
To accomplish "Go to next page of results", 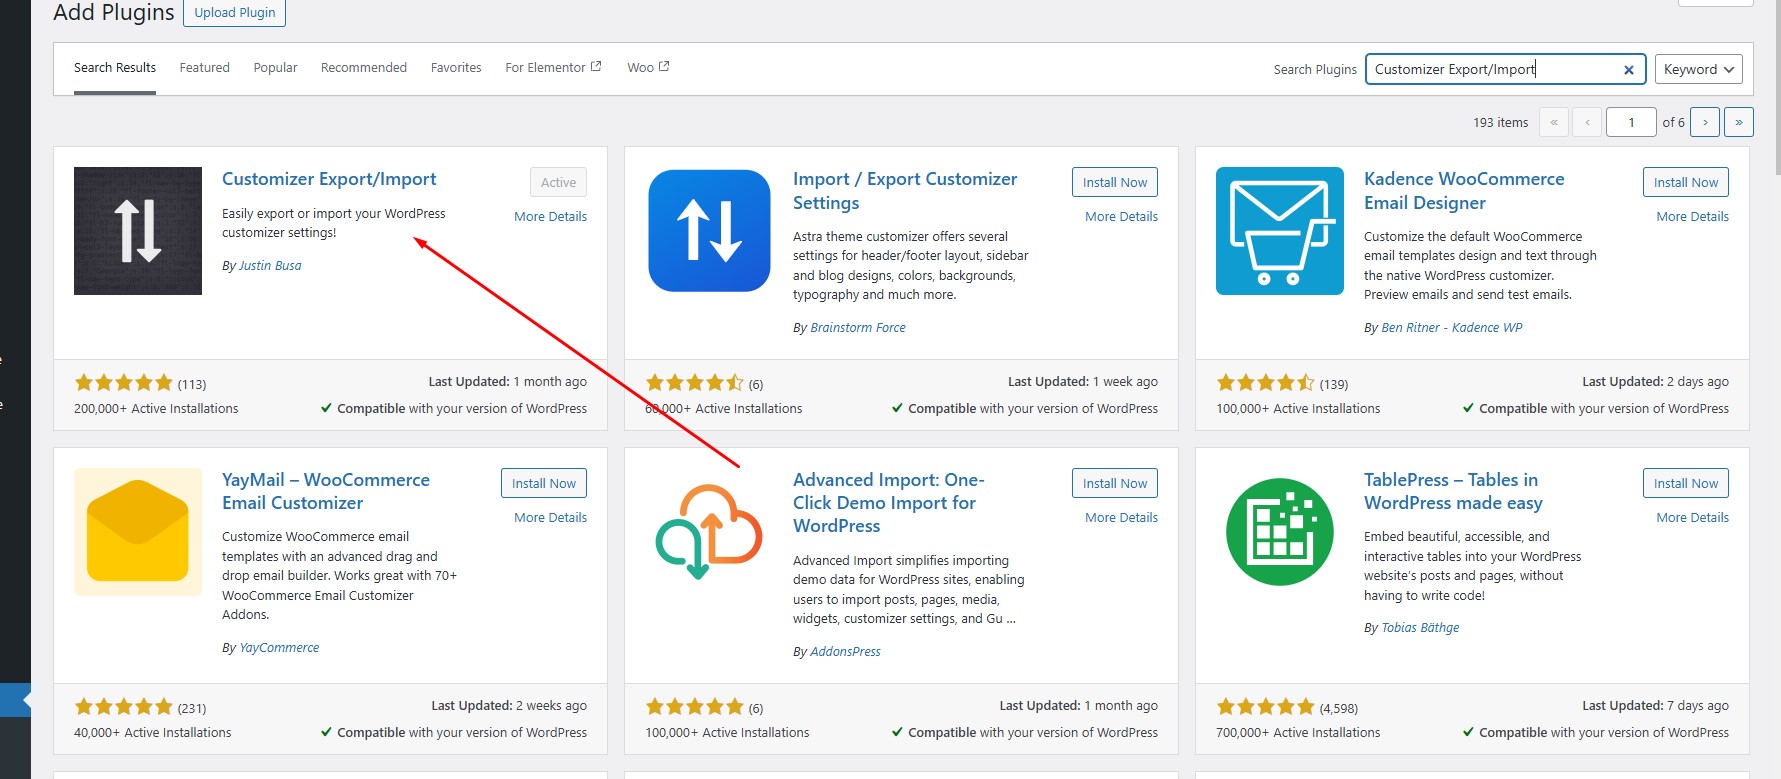I will (x=1705, y=122).
